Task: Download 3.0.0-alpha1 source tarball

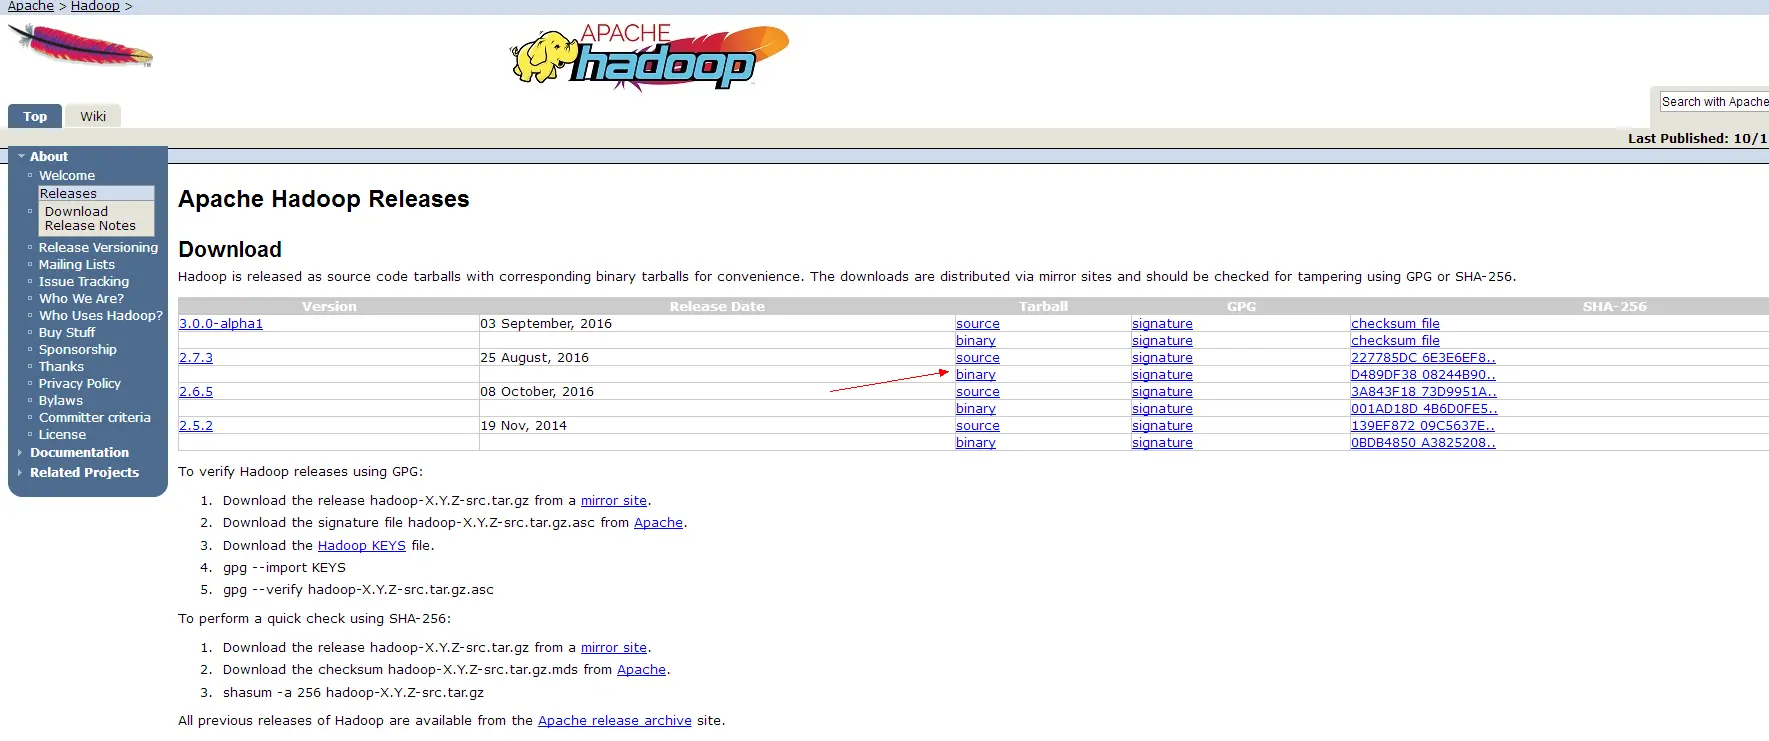Action: coord(978,324)
